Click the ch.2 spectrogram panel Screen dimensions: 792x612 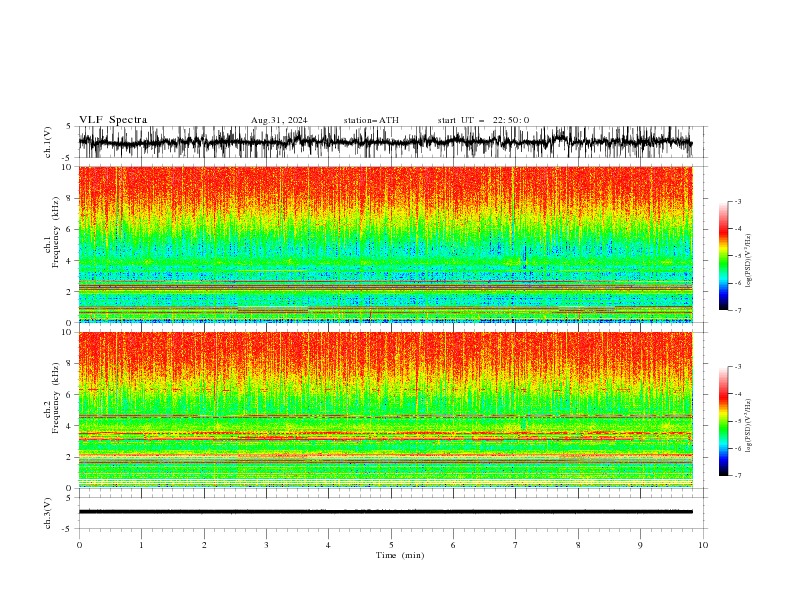[385, 410]
